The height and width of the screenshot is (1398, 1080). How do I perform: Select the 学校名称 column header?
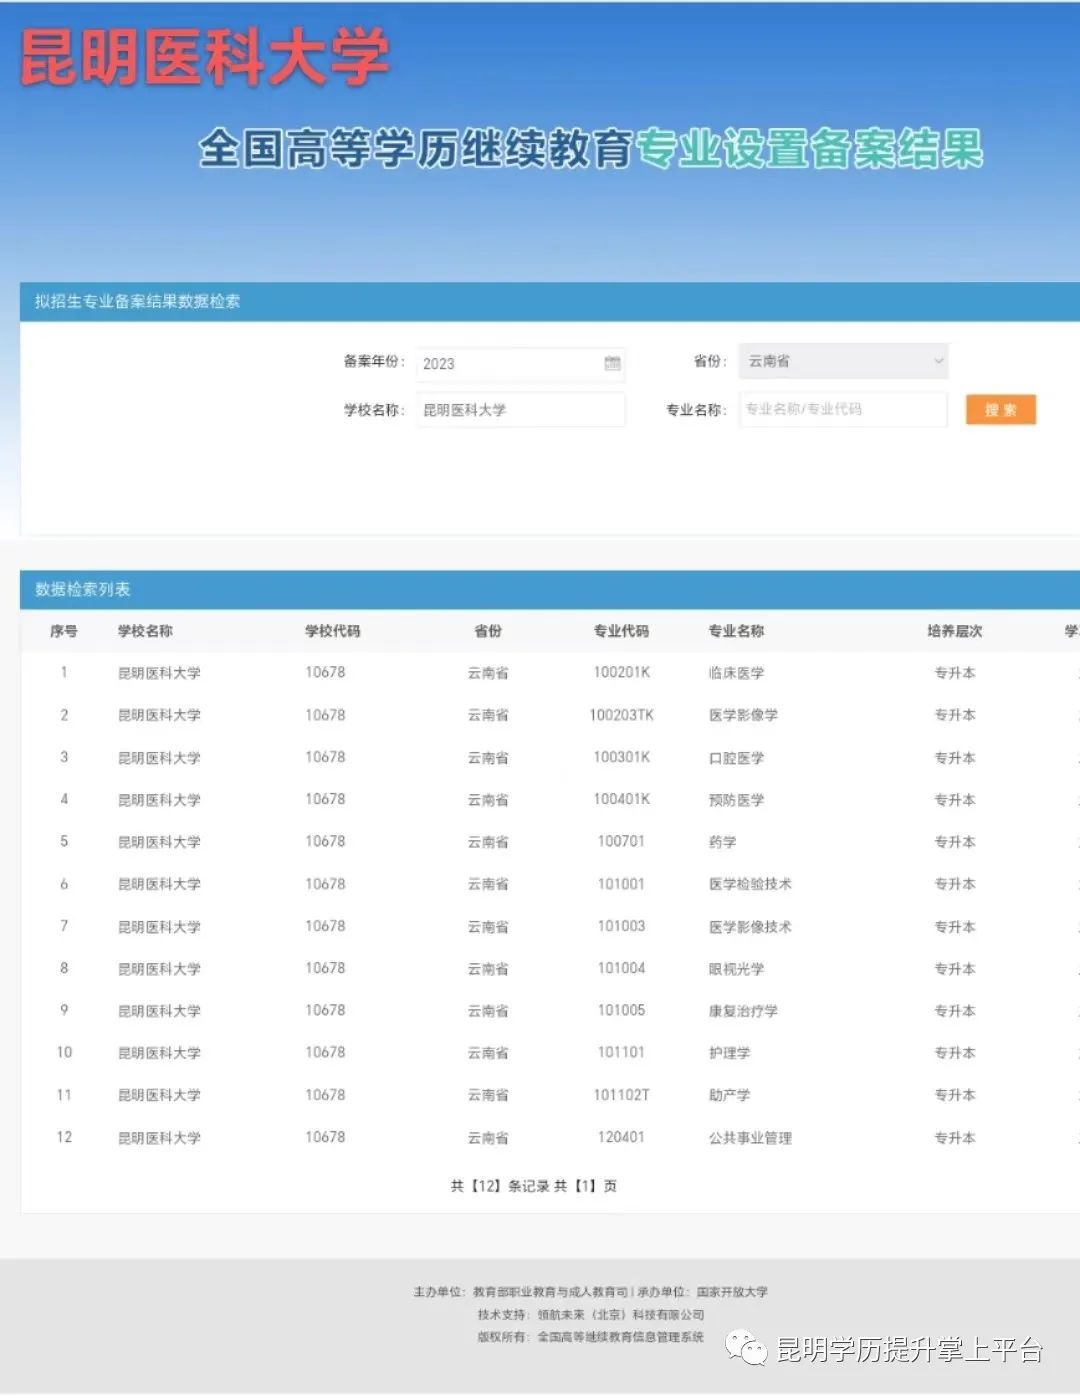(145, 631)
